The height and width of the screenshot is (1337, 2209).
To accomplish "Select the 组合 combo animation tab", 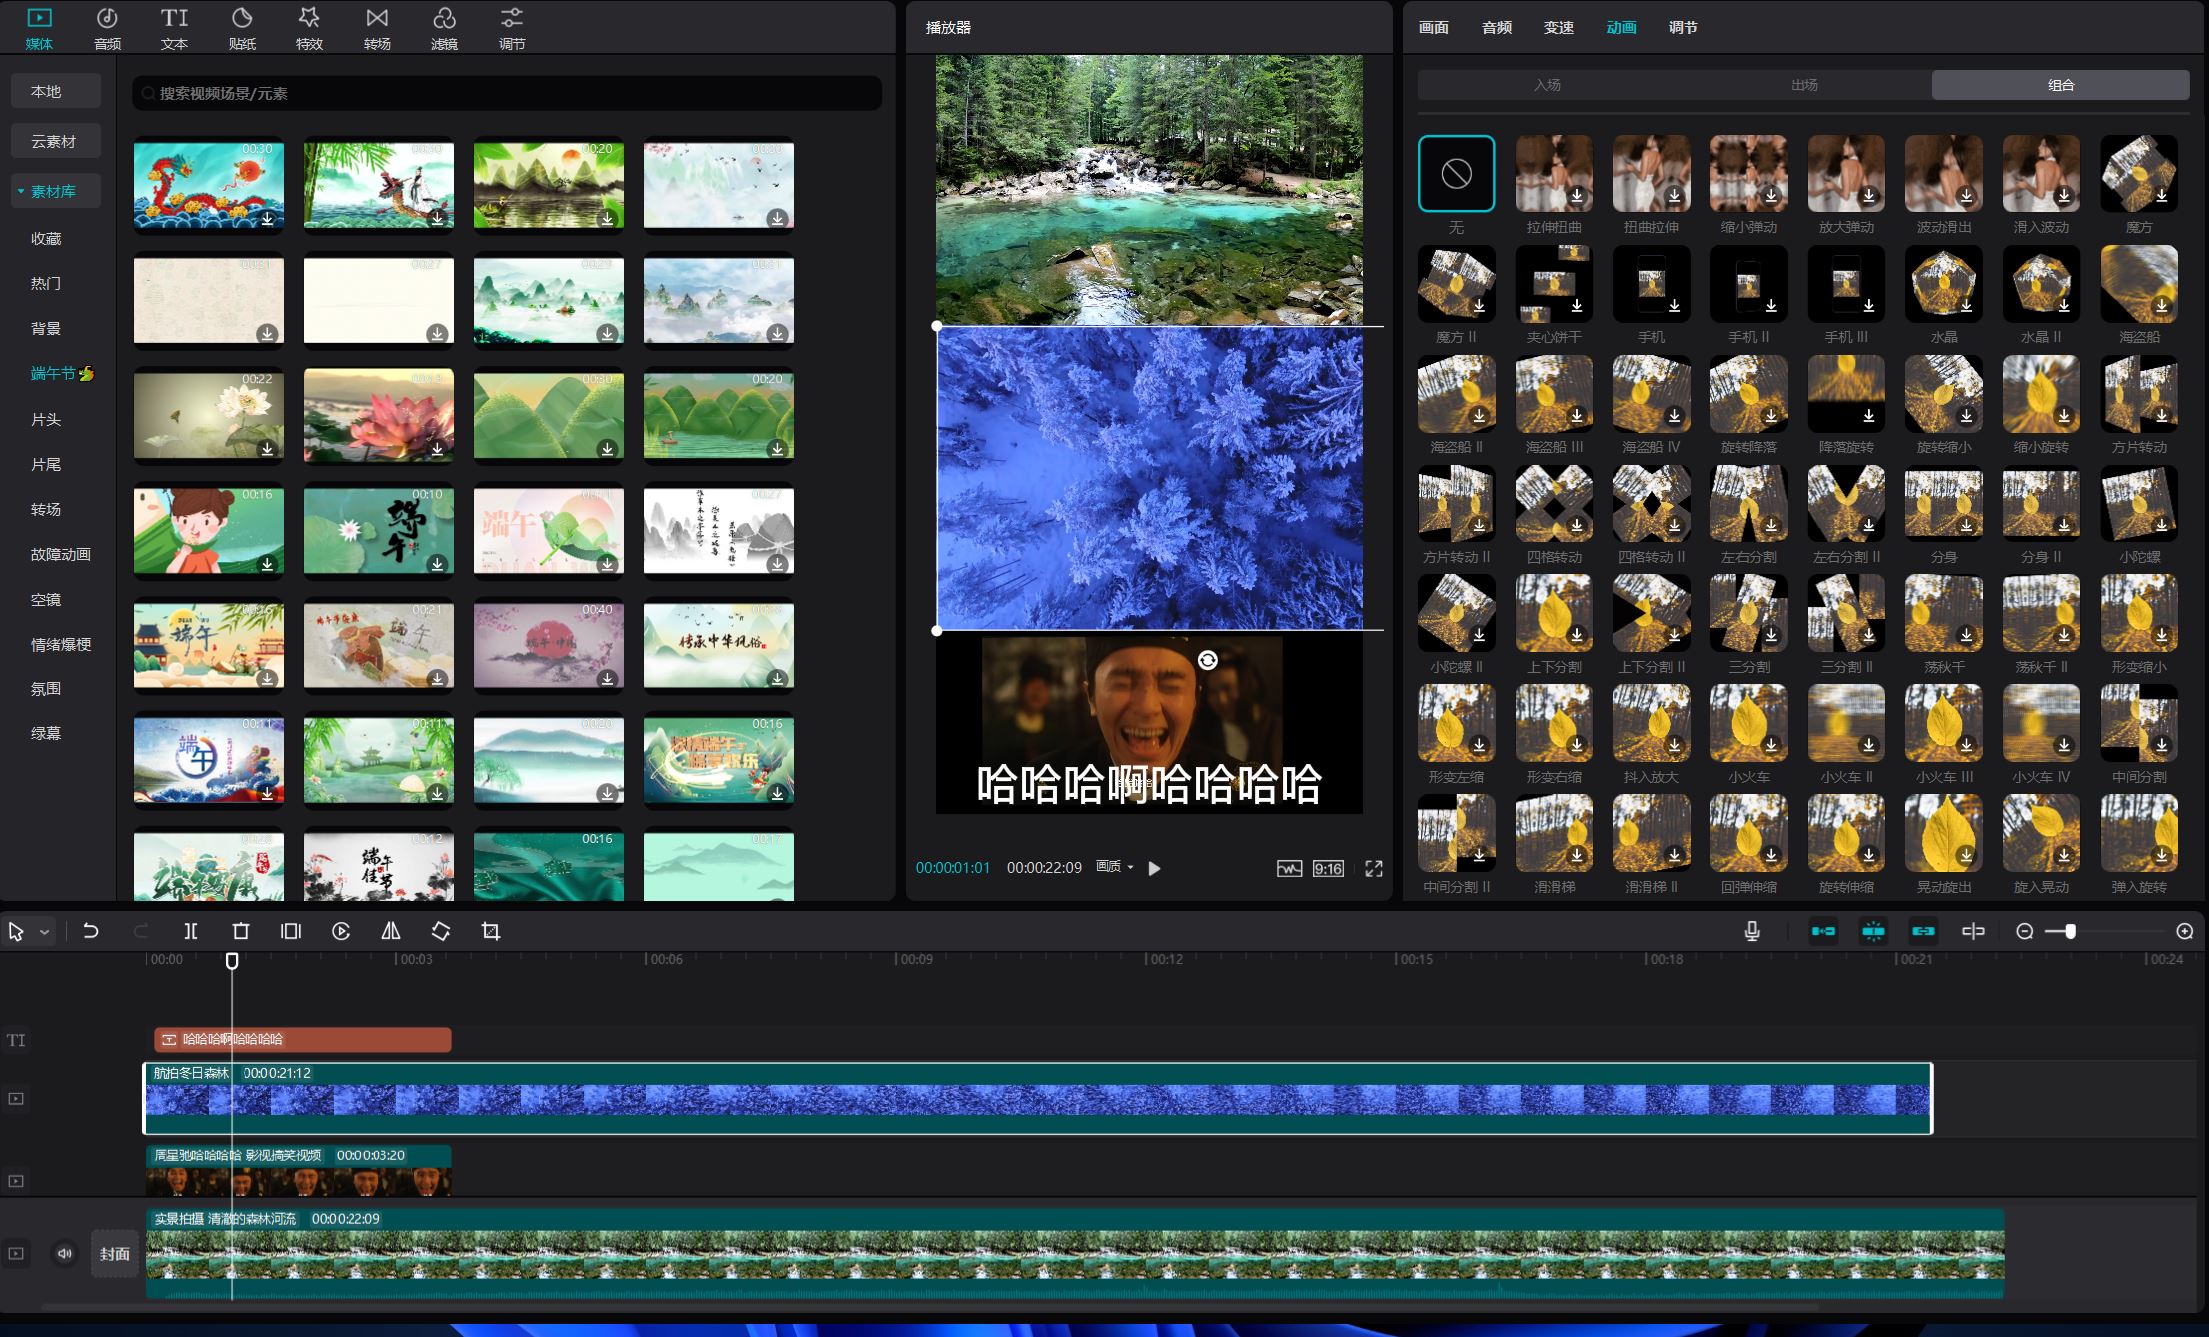I will pyautogui.click(x=2061, y=85).
